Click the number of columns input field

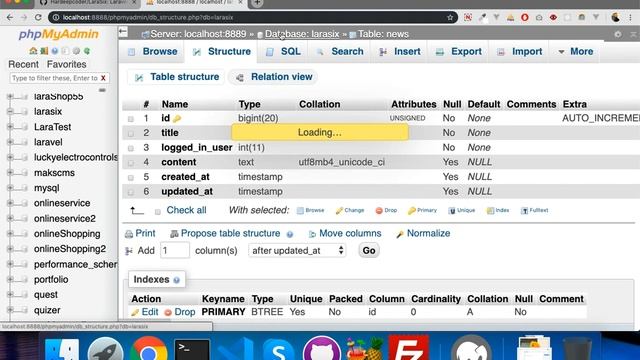coord(175,250)
